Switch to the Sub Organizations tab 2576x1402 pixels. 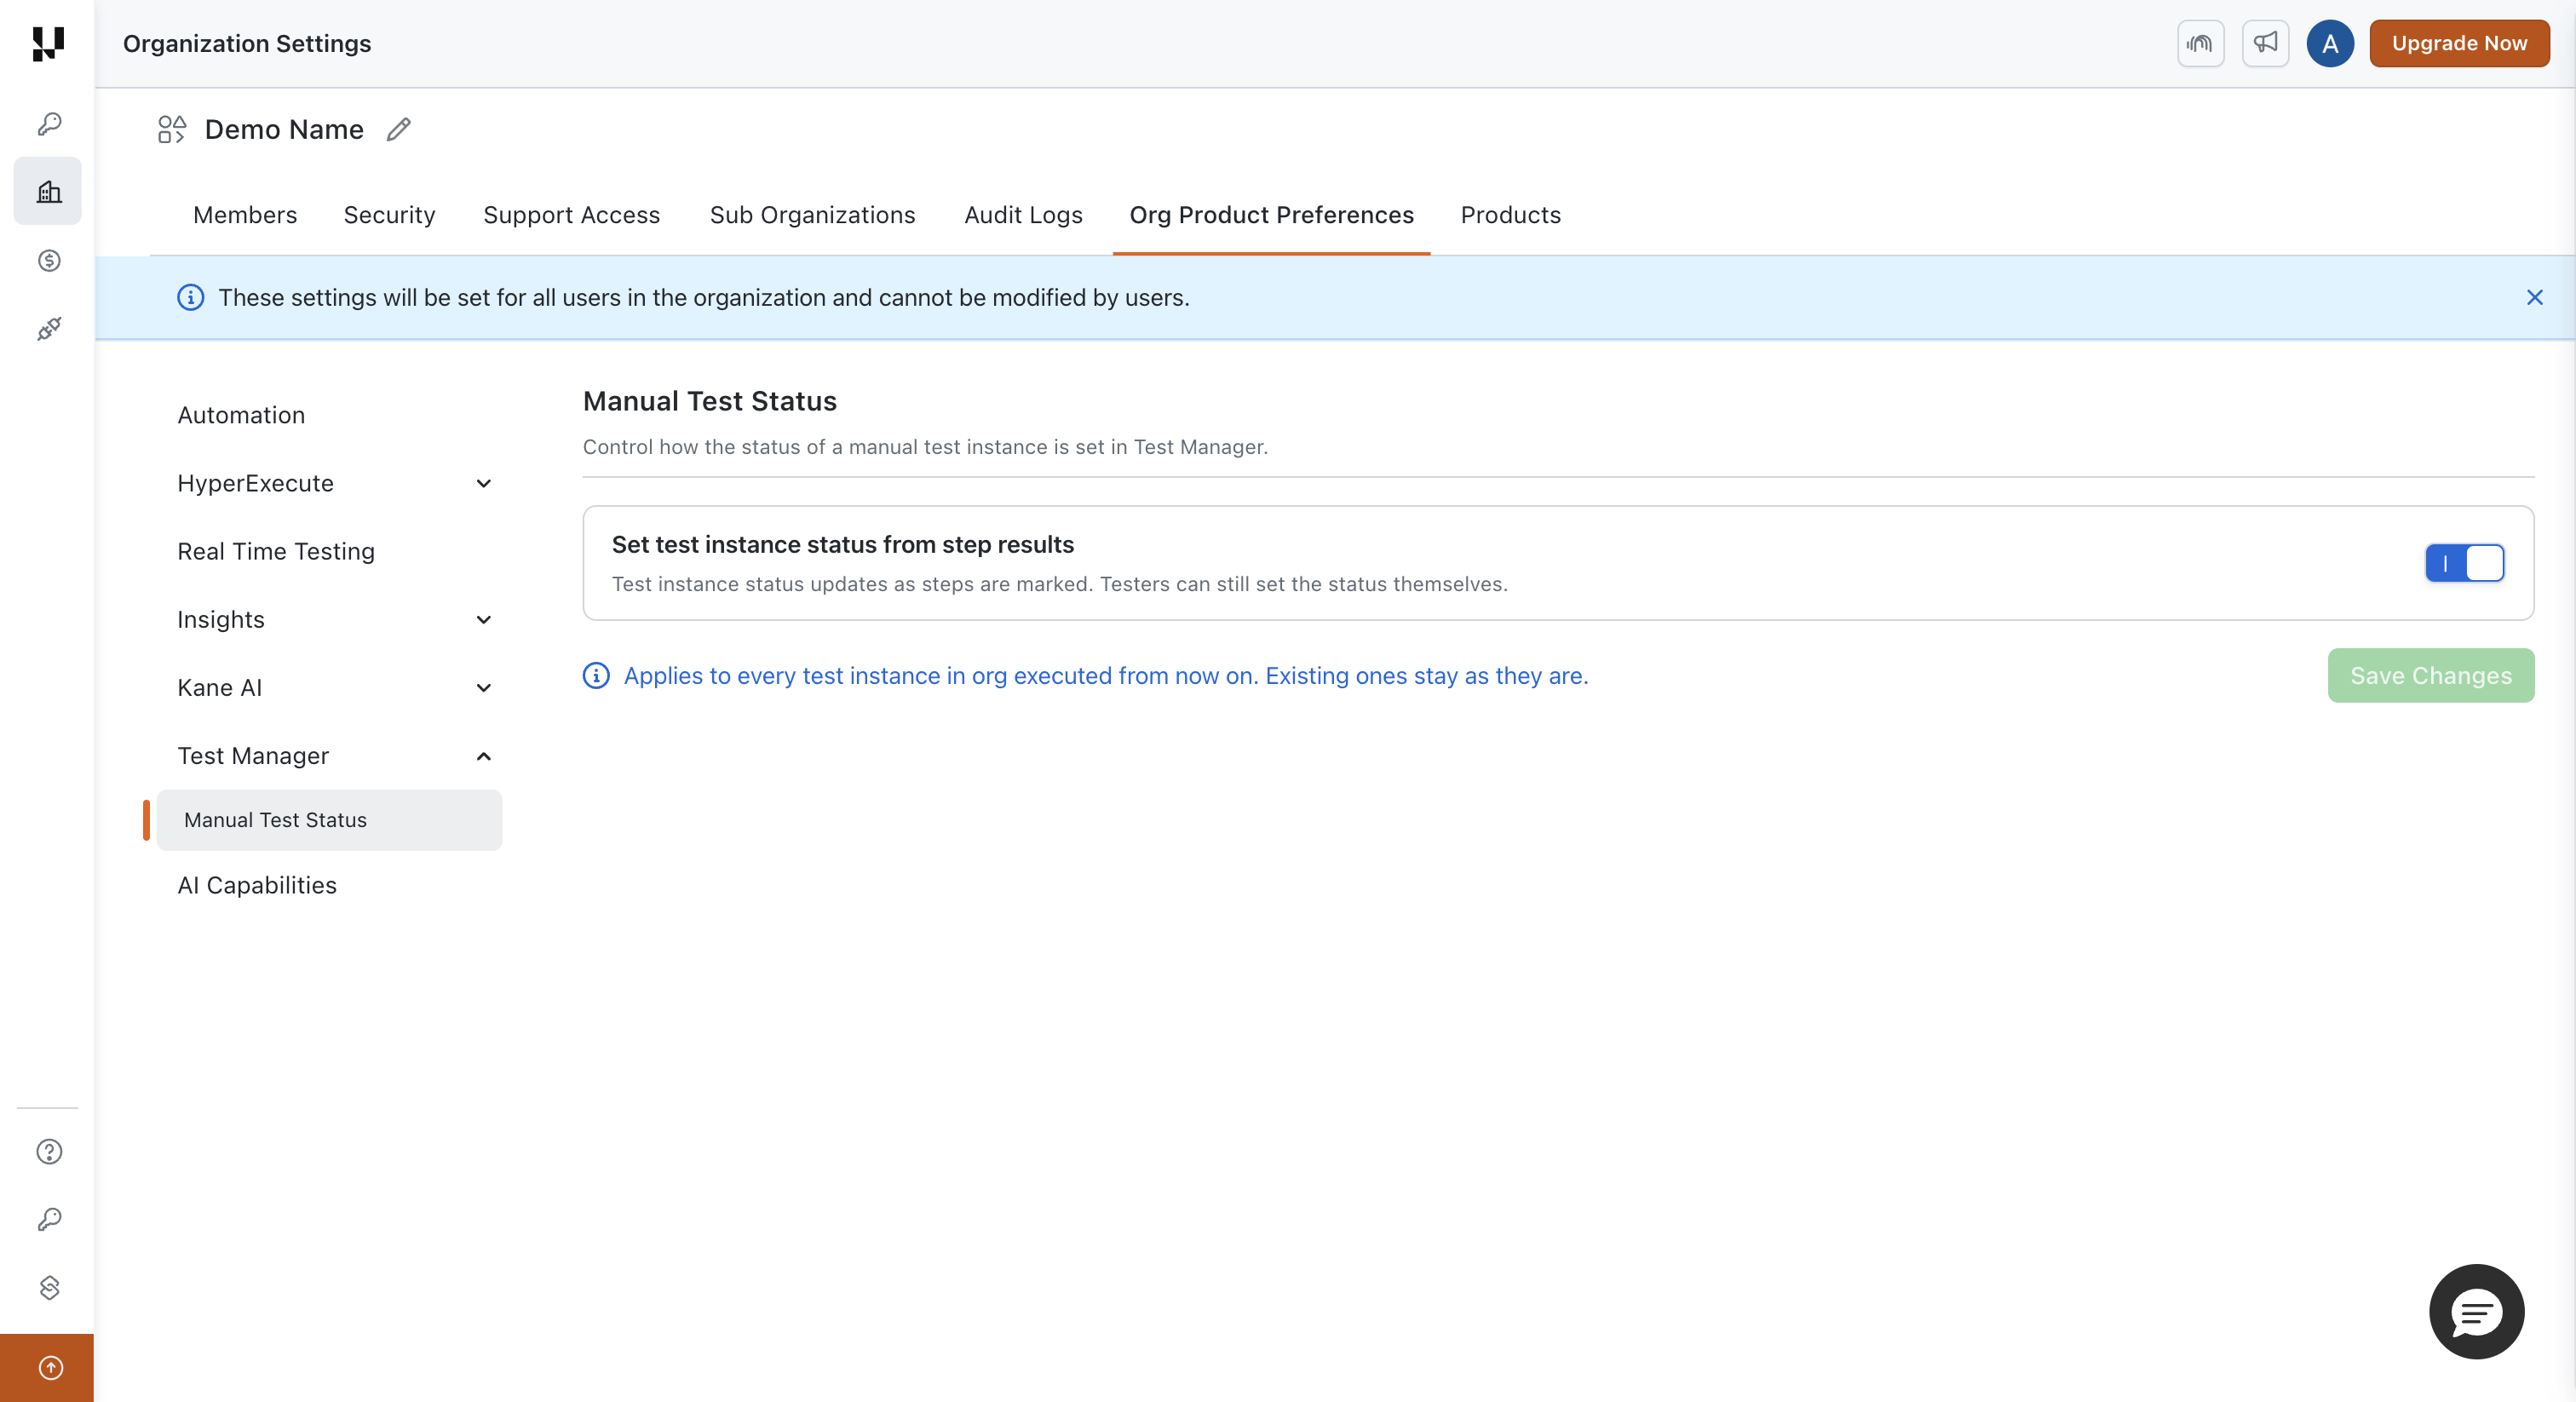point(812,215)
